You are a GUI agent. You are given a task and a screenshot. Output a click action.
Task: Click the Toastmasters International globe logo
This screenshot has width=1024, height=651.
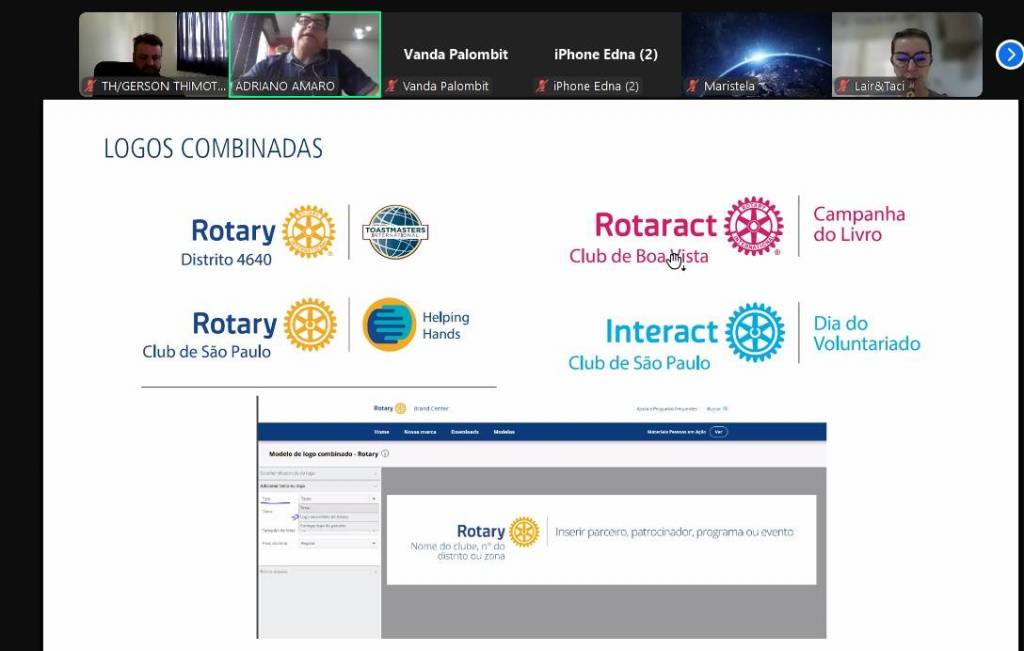click(395, 232)
